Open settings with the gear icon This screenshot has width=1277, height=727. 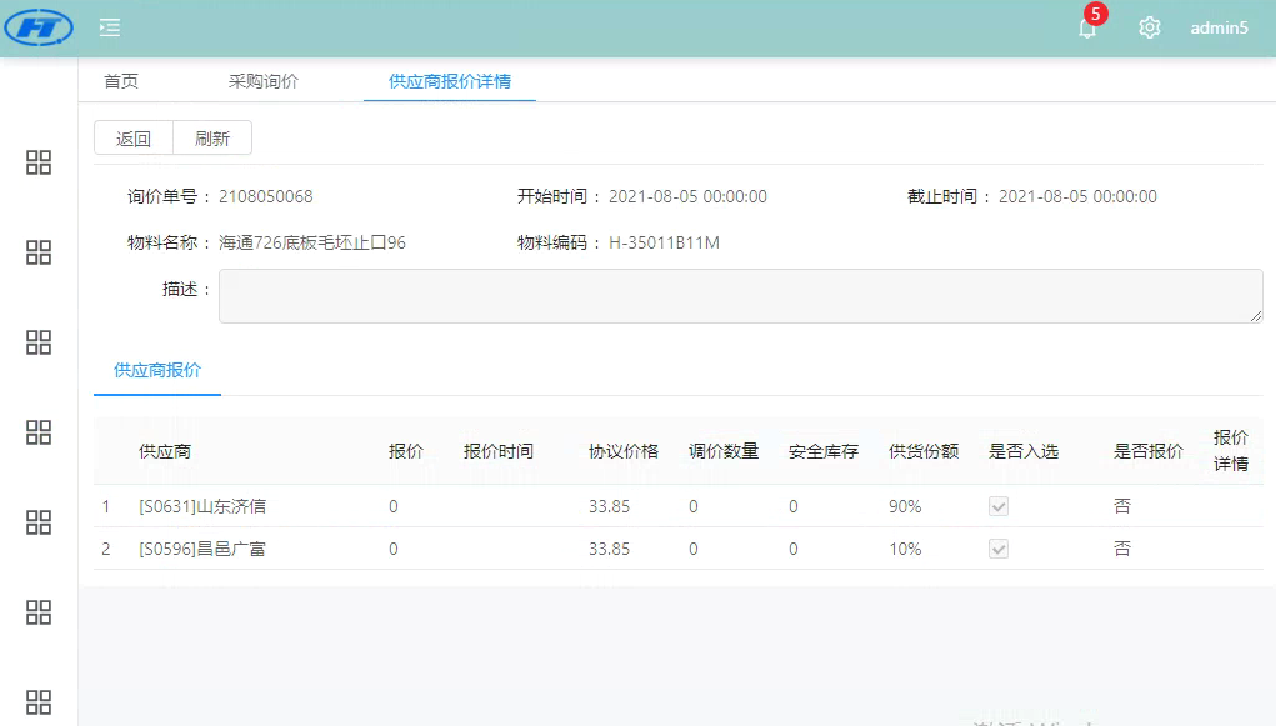tap(1150, 28)
